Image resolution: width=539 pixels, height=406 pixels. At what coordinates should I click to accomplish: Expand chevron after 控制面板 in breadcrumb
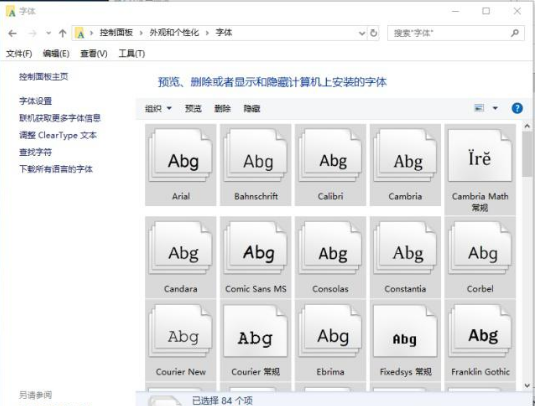tap(141, 33)
